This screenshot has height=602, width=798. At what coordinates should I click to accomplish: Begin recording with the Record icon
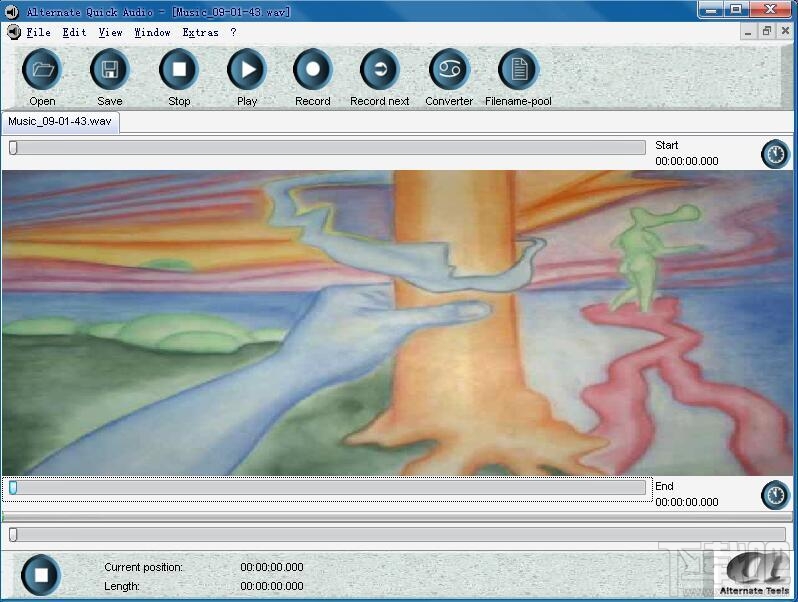pos(313,70)
